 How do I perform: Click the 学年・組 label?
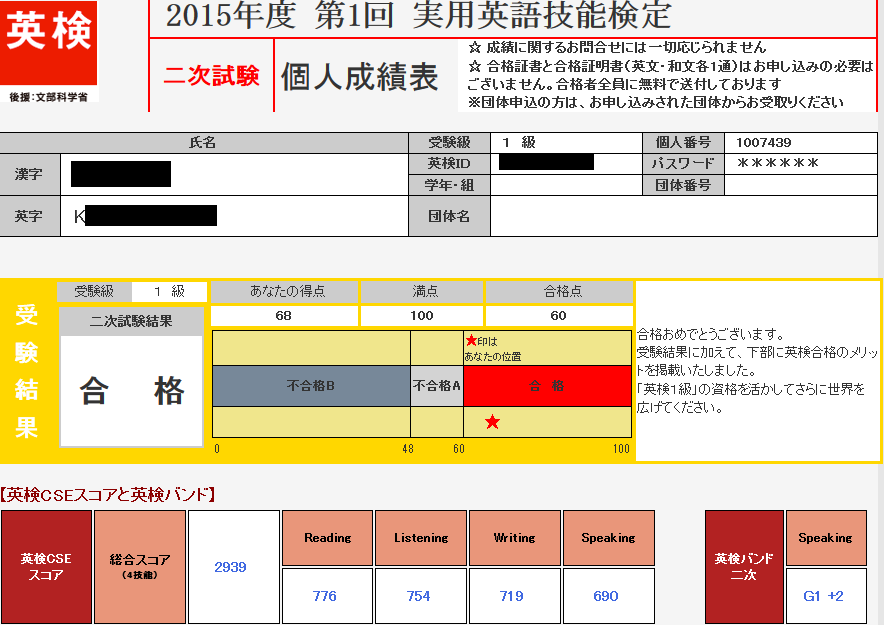coord(449,185)
